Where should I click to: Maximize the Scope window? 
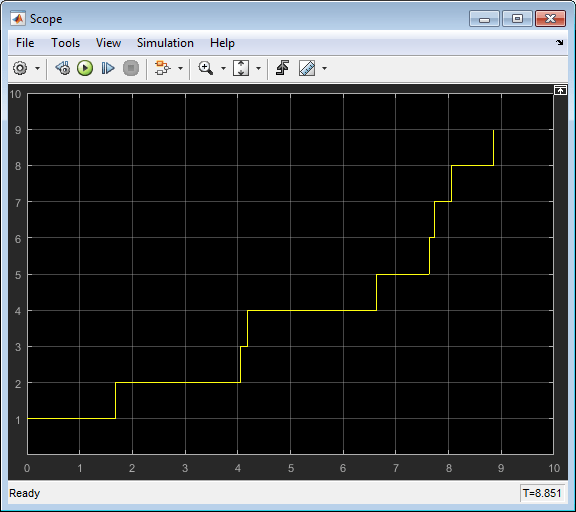(517, 19)
